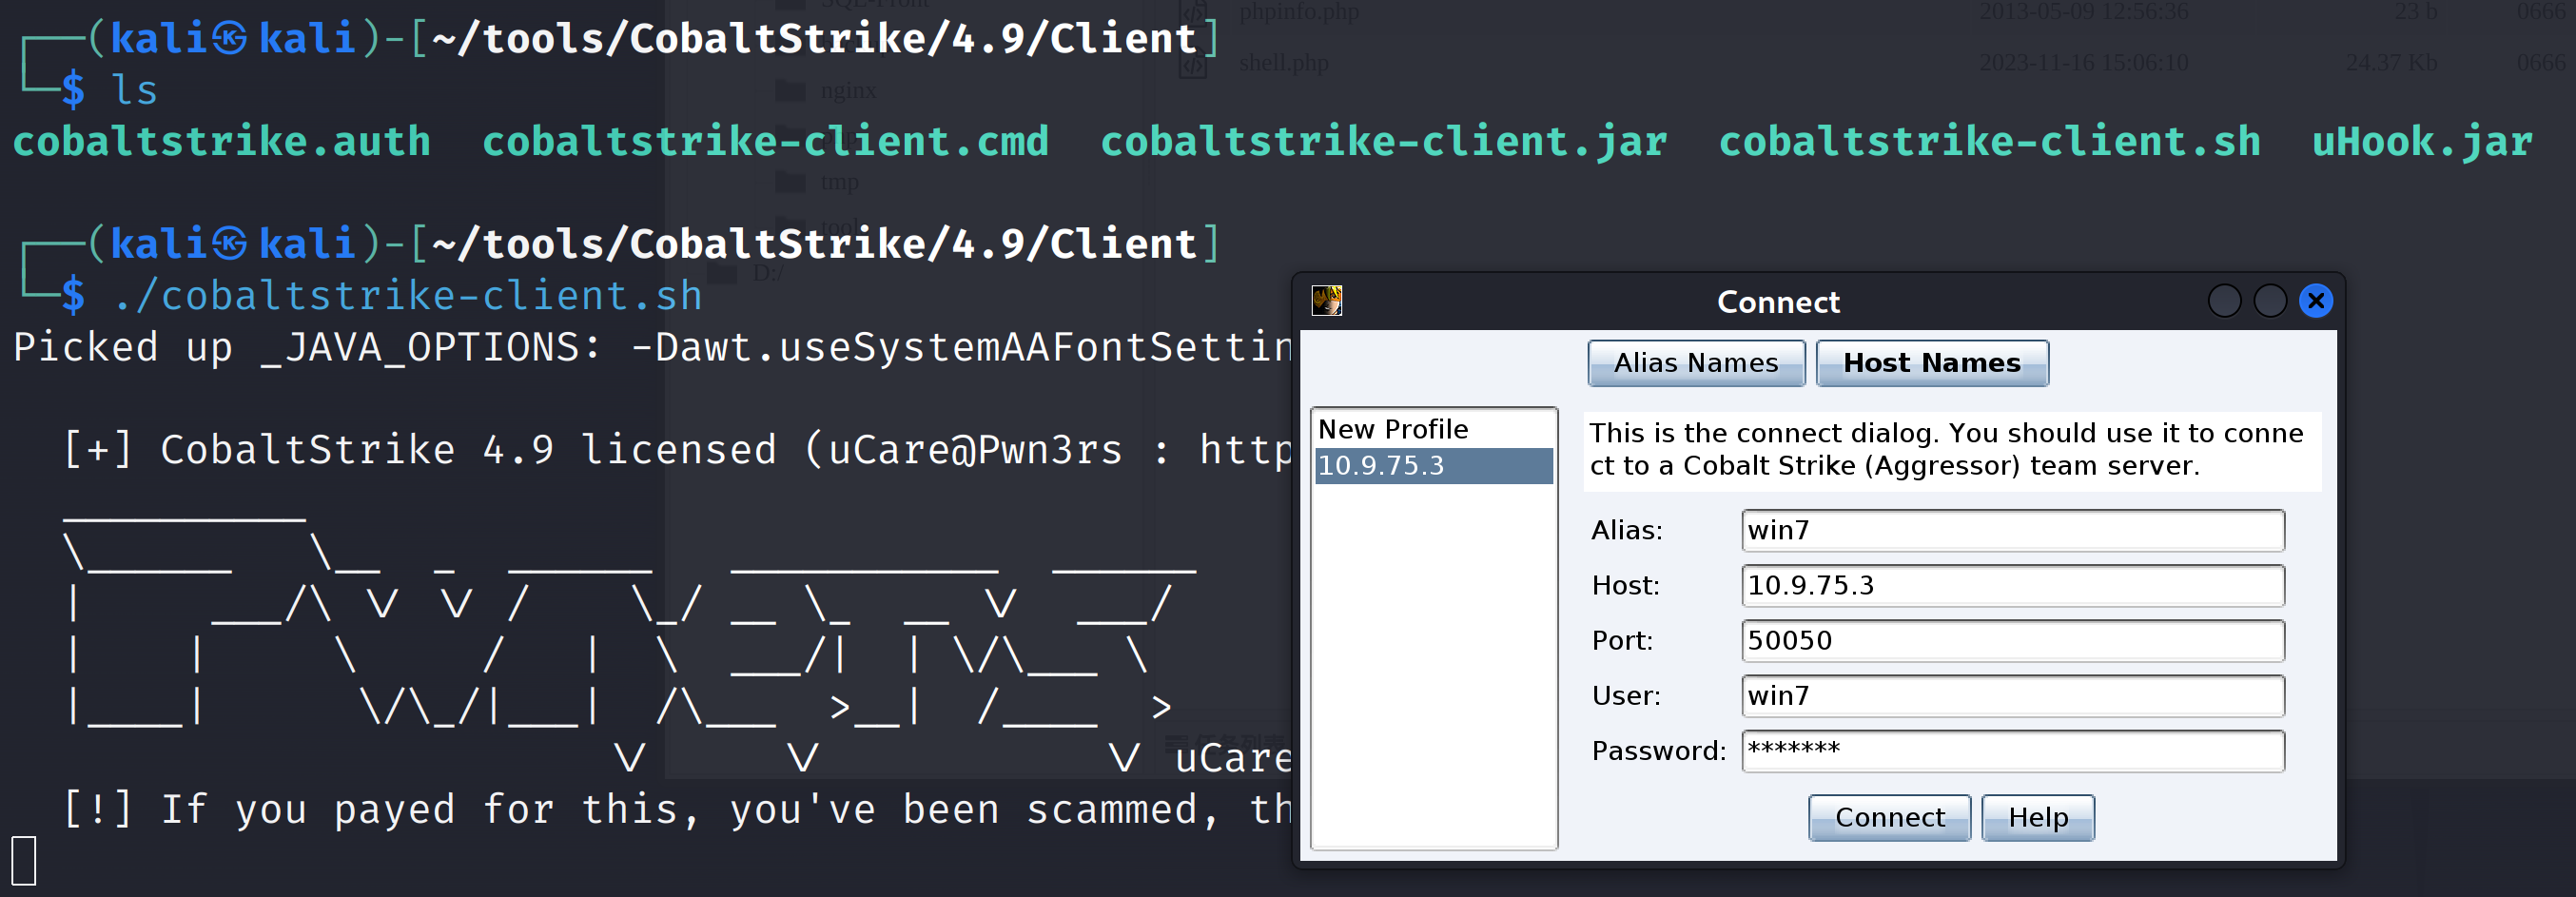Click the first round button in the Connect titlebar
2576x897 pixels.
2224,301
